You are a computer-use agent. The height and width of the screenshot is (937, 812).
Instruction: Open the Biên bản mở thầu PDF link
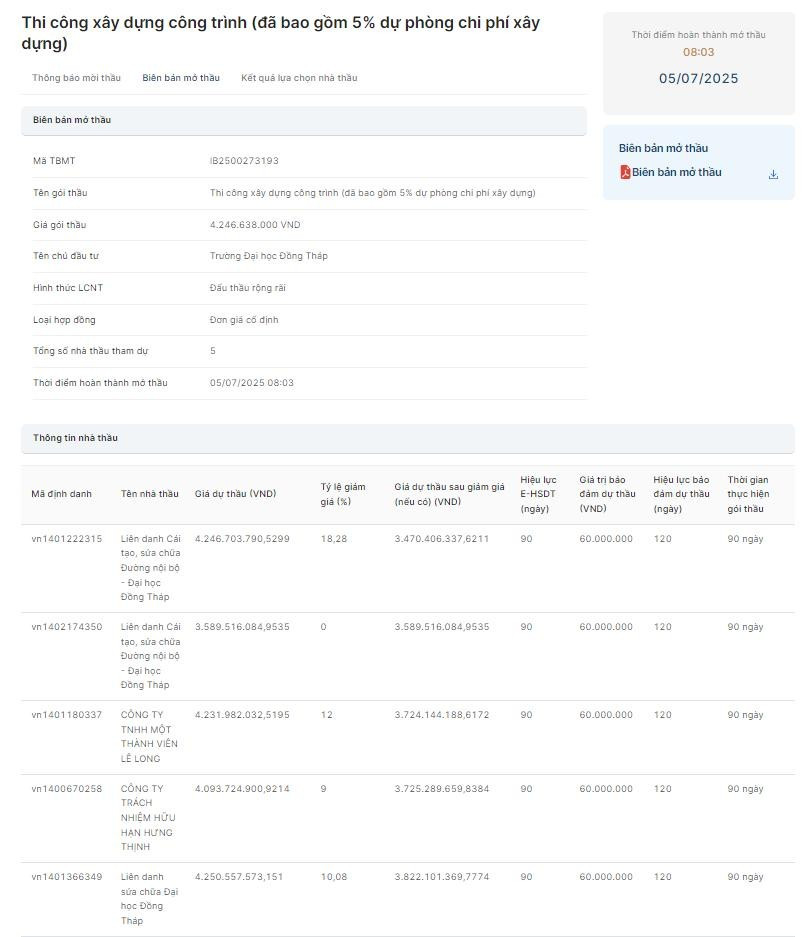pyautogui.click(x=676, y=172)
